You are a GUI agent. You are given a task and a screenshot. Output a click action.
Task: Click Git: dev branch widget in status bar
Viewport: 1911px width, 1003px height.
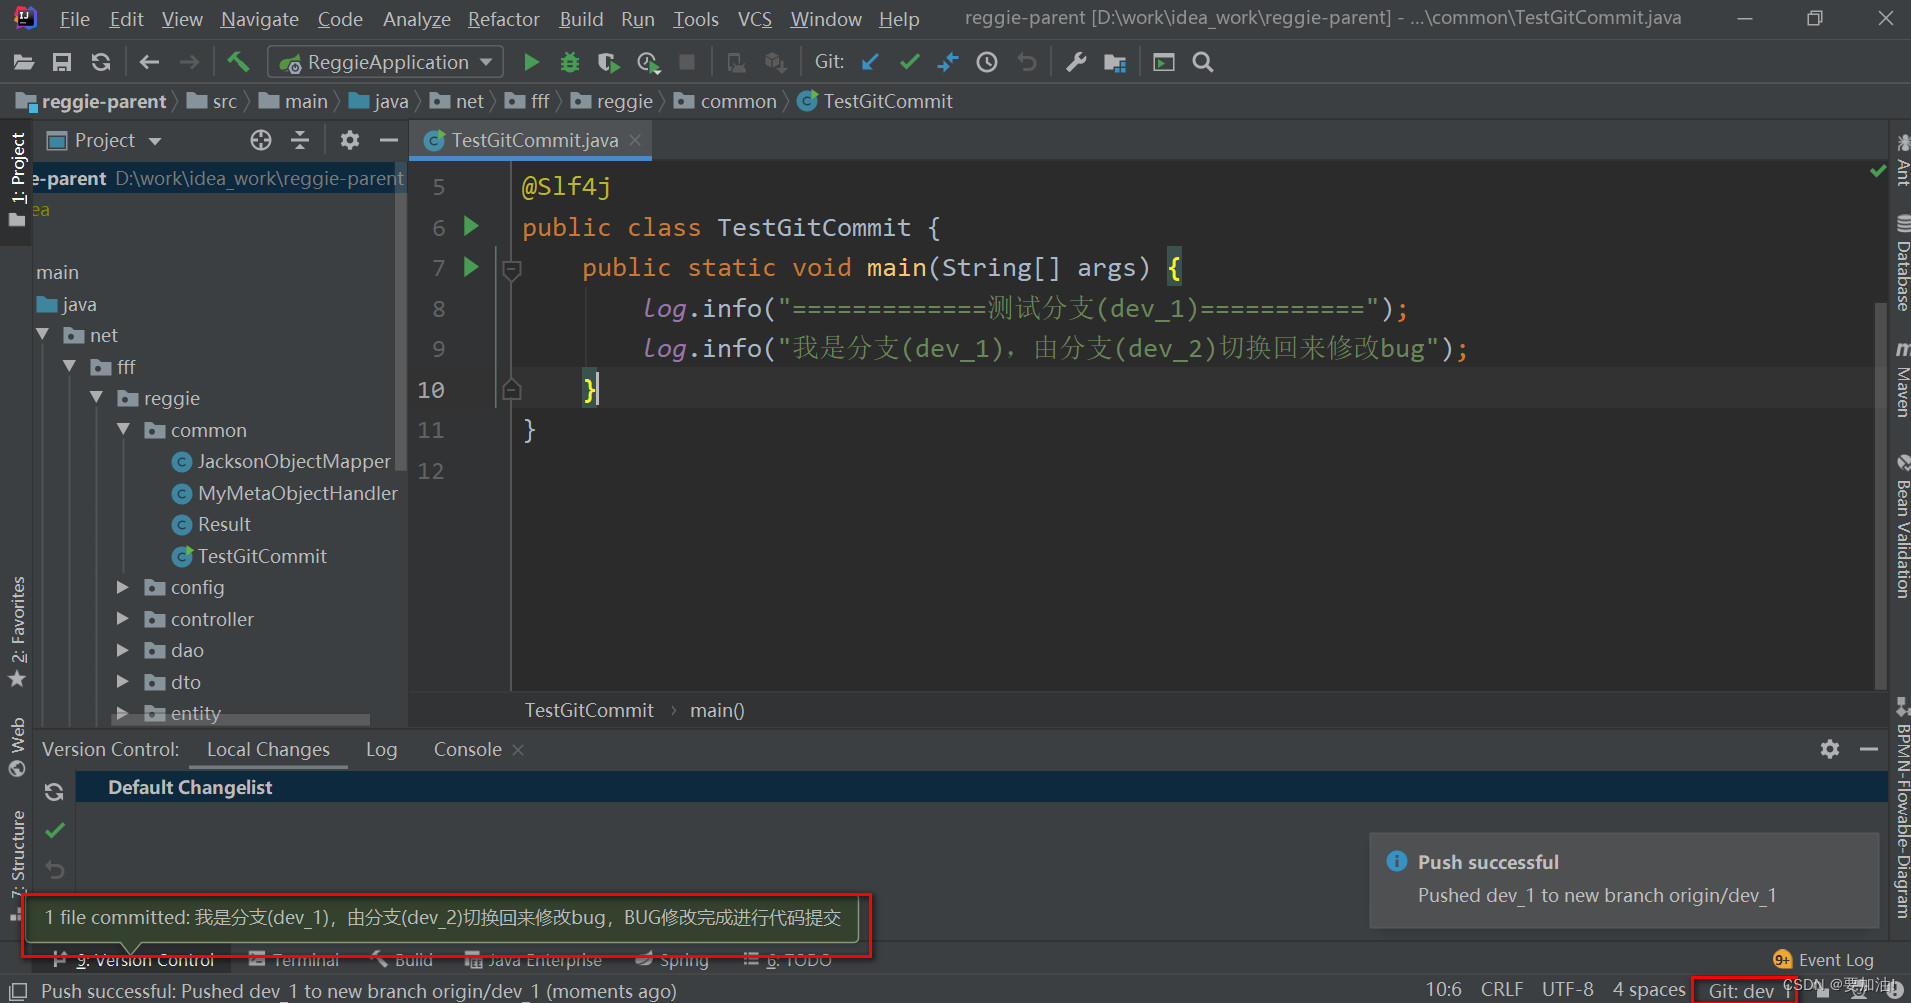click(x=1744, y=990)
